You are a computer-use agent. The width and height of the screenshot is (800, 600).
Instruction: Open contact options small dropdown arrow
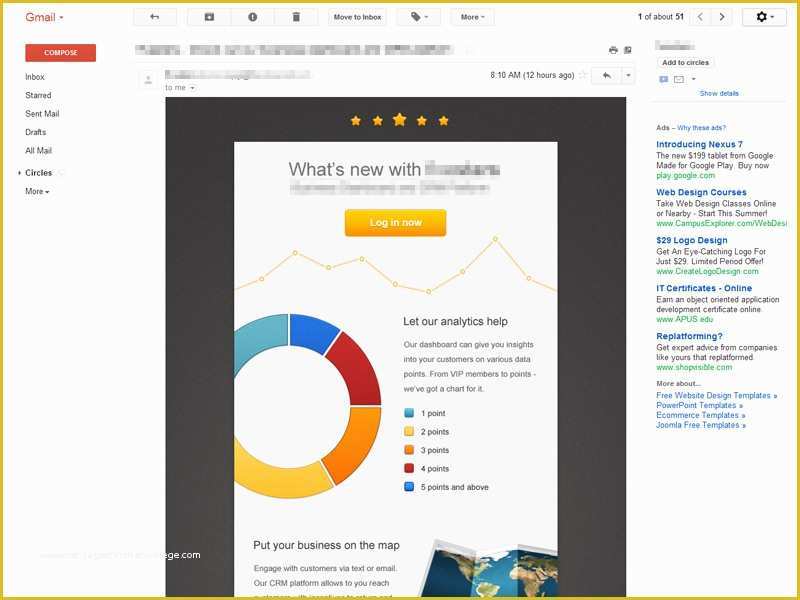tap(693, 79)
